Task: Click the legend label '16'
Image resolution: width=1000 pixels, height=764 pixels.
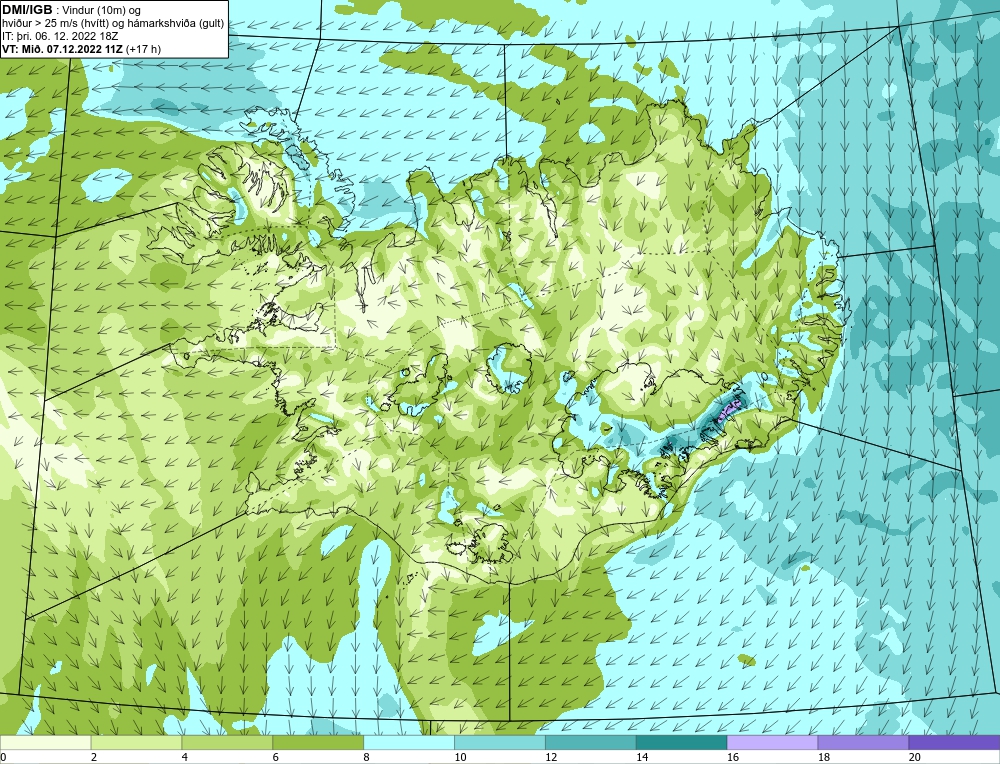Action: point(733,757)
